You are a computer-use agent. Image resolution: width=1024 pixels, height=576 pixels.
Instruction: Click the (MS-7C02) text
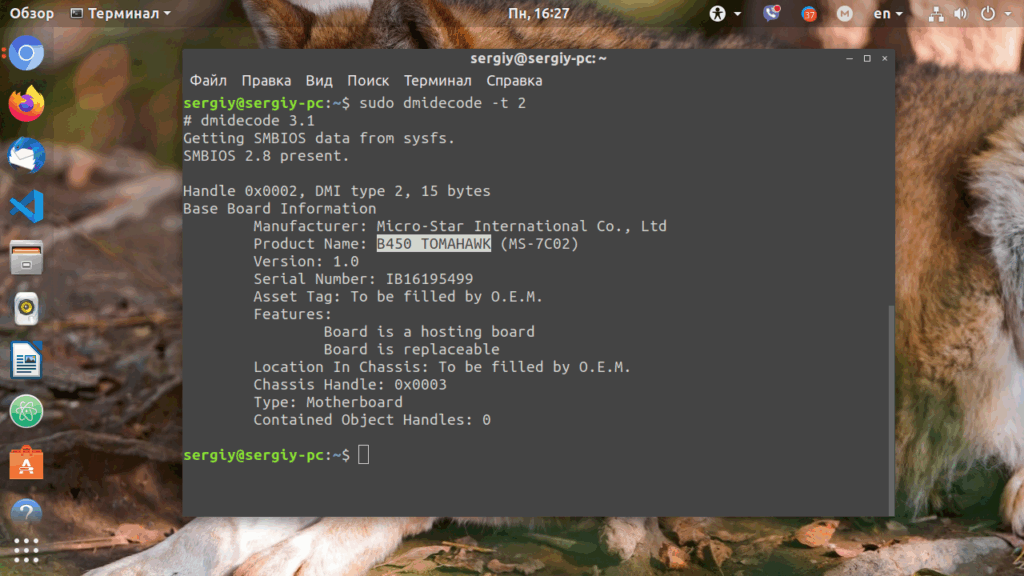click(x=539, y=244)
